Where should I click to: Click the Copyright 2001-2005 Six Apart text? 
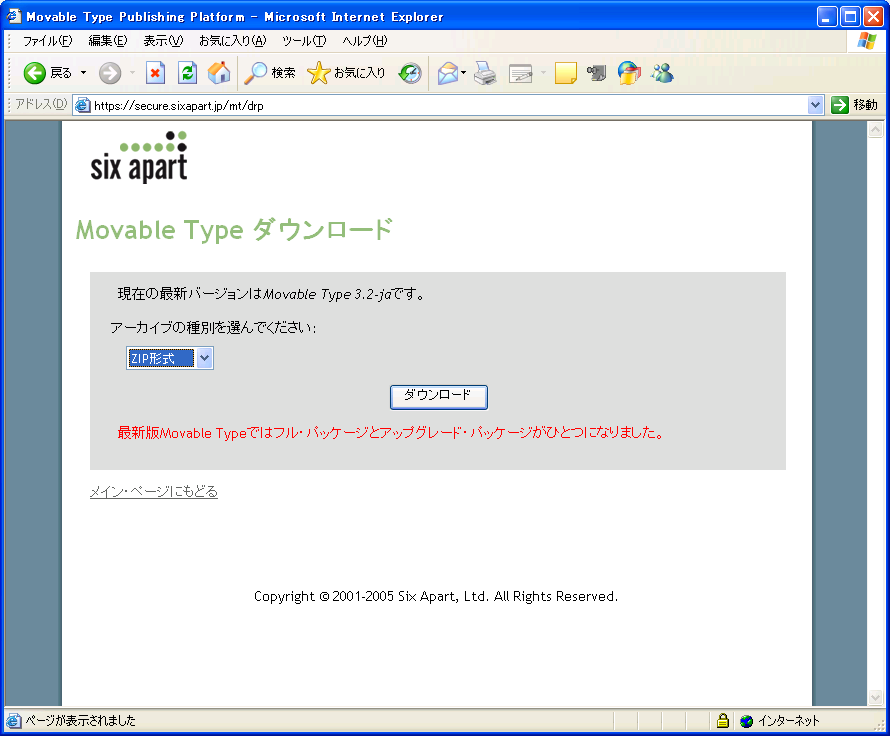tap(436, 596)
